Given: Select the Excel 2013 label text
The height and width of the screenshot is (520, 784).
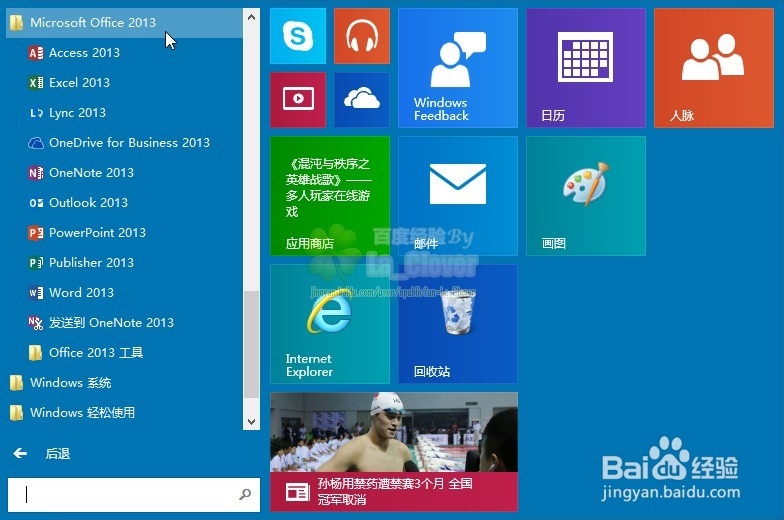Looking at the screenshot, I should [80, 82].
